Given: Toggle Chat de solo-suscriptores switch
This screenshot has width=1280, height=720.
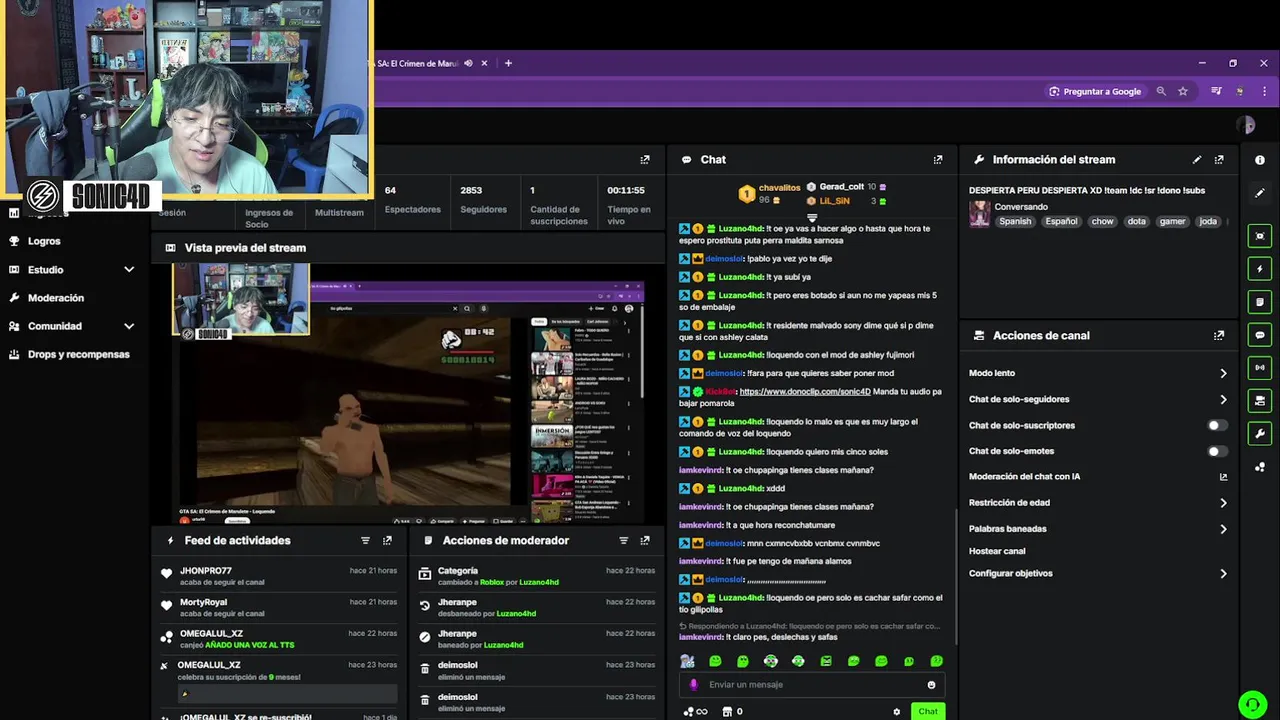Looking at the screenshot, I should click(1217, 425).
